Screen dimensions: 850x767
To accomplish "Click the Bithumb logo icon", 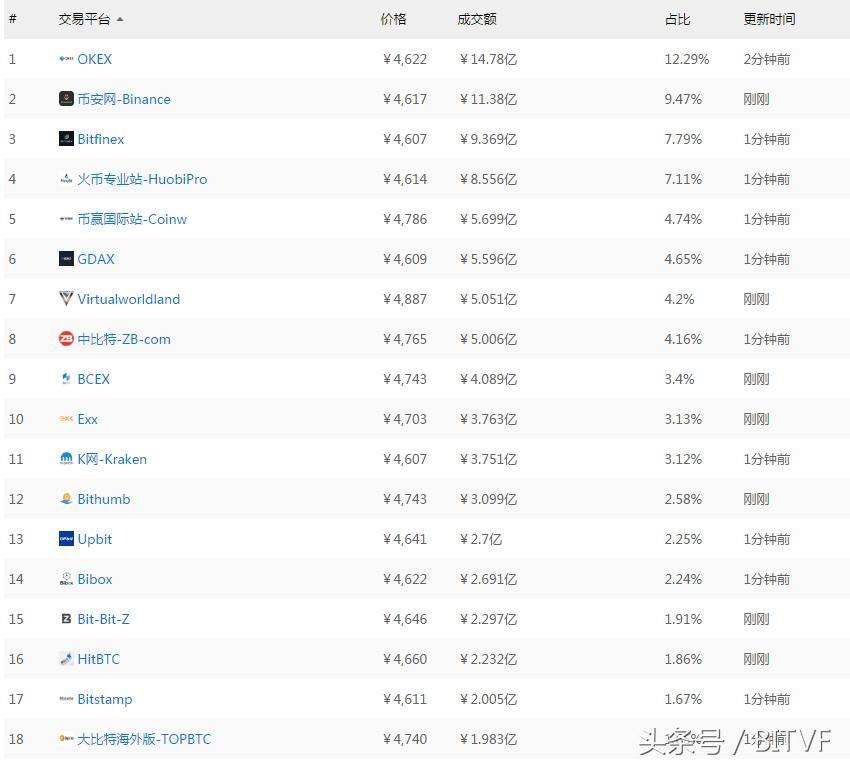I will [66, 499].
